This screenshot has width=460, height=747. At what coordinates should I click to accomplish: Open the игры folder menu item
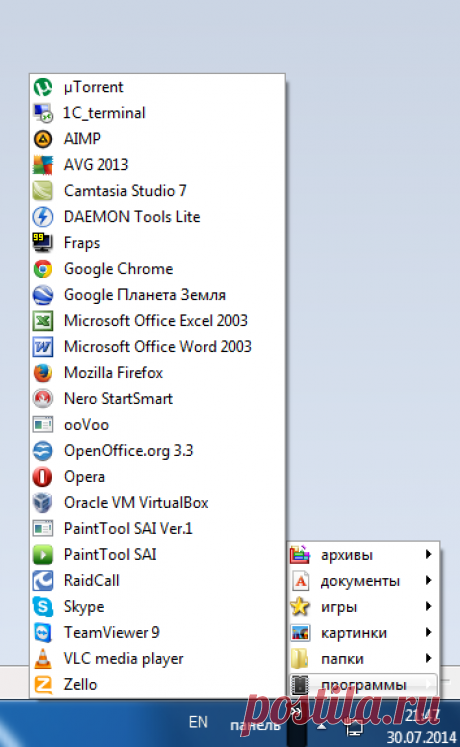[x=363, y=607]
